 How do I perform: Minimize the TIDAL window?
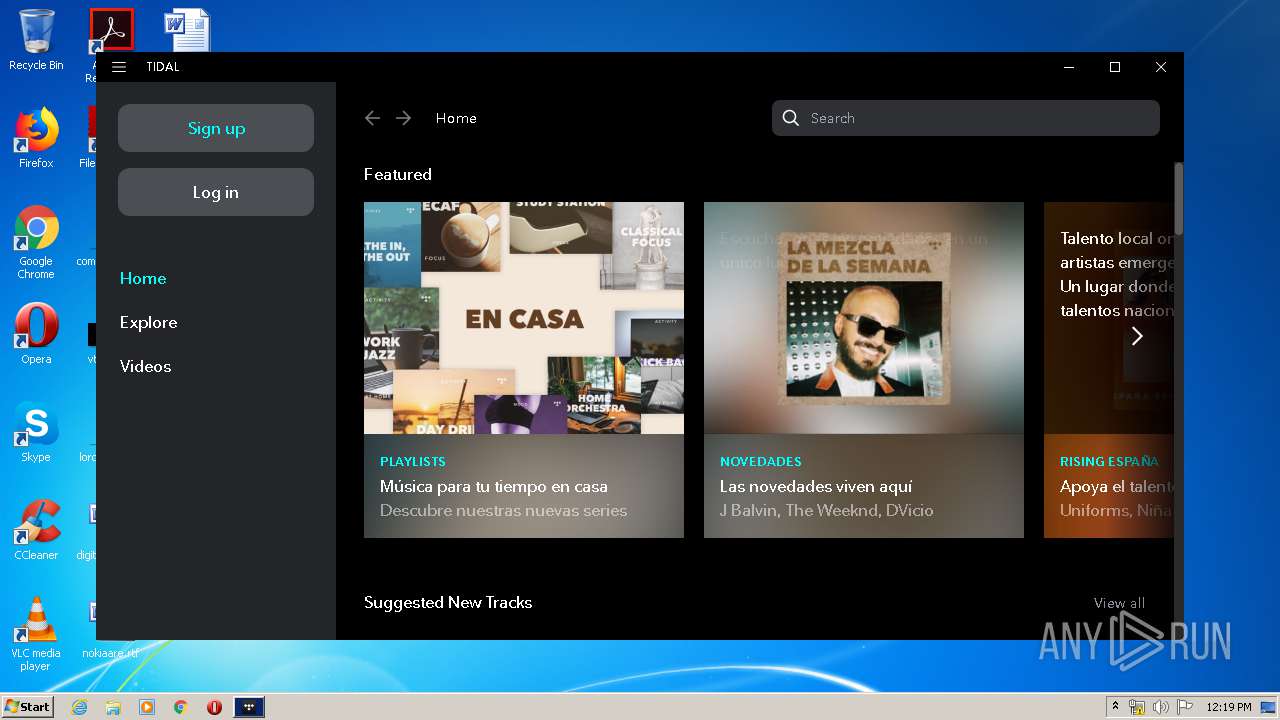tap(1069, 67)
